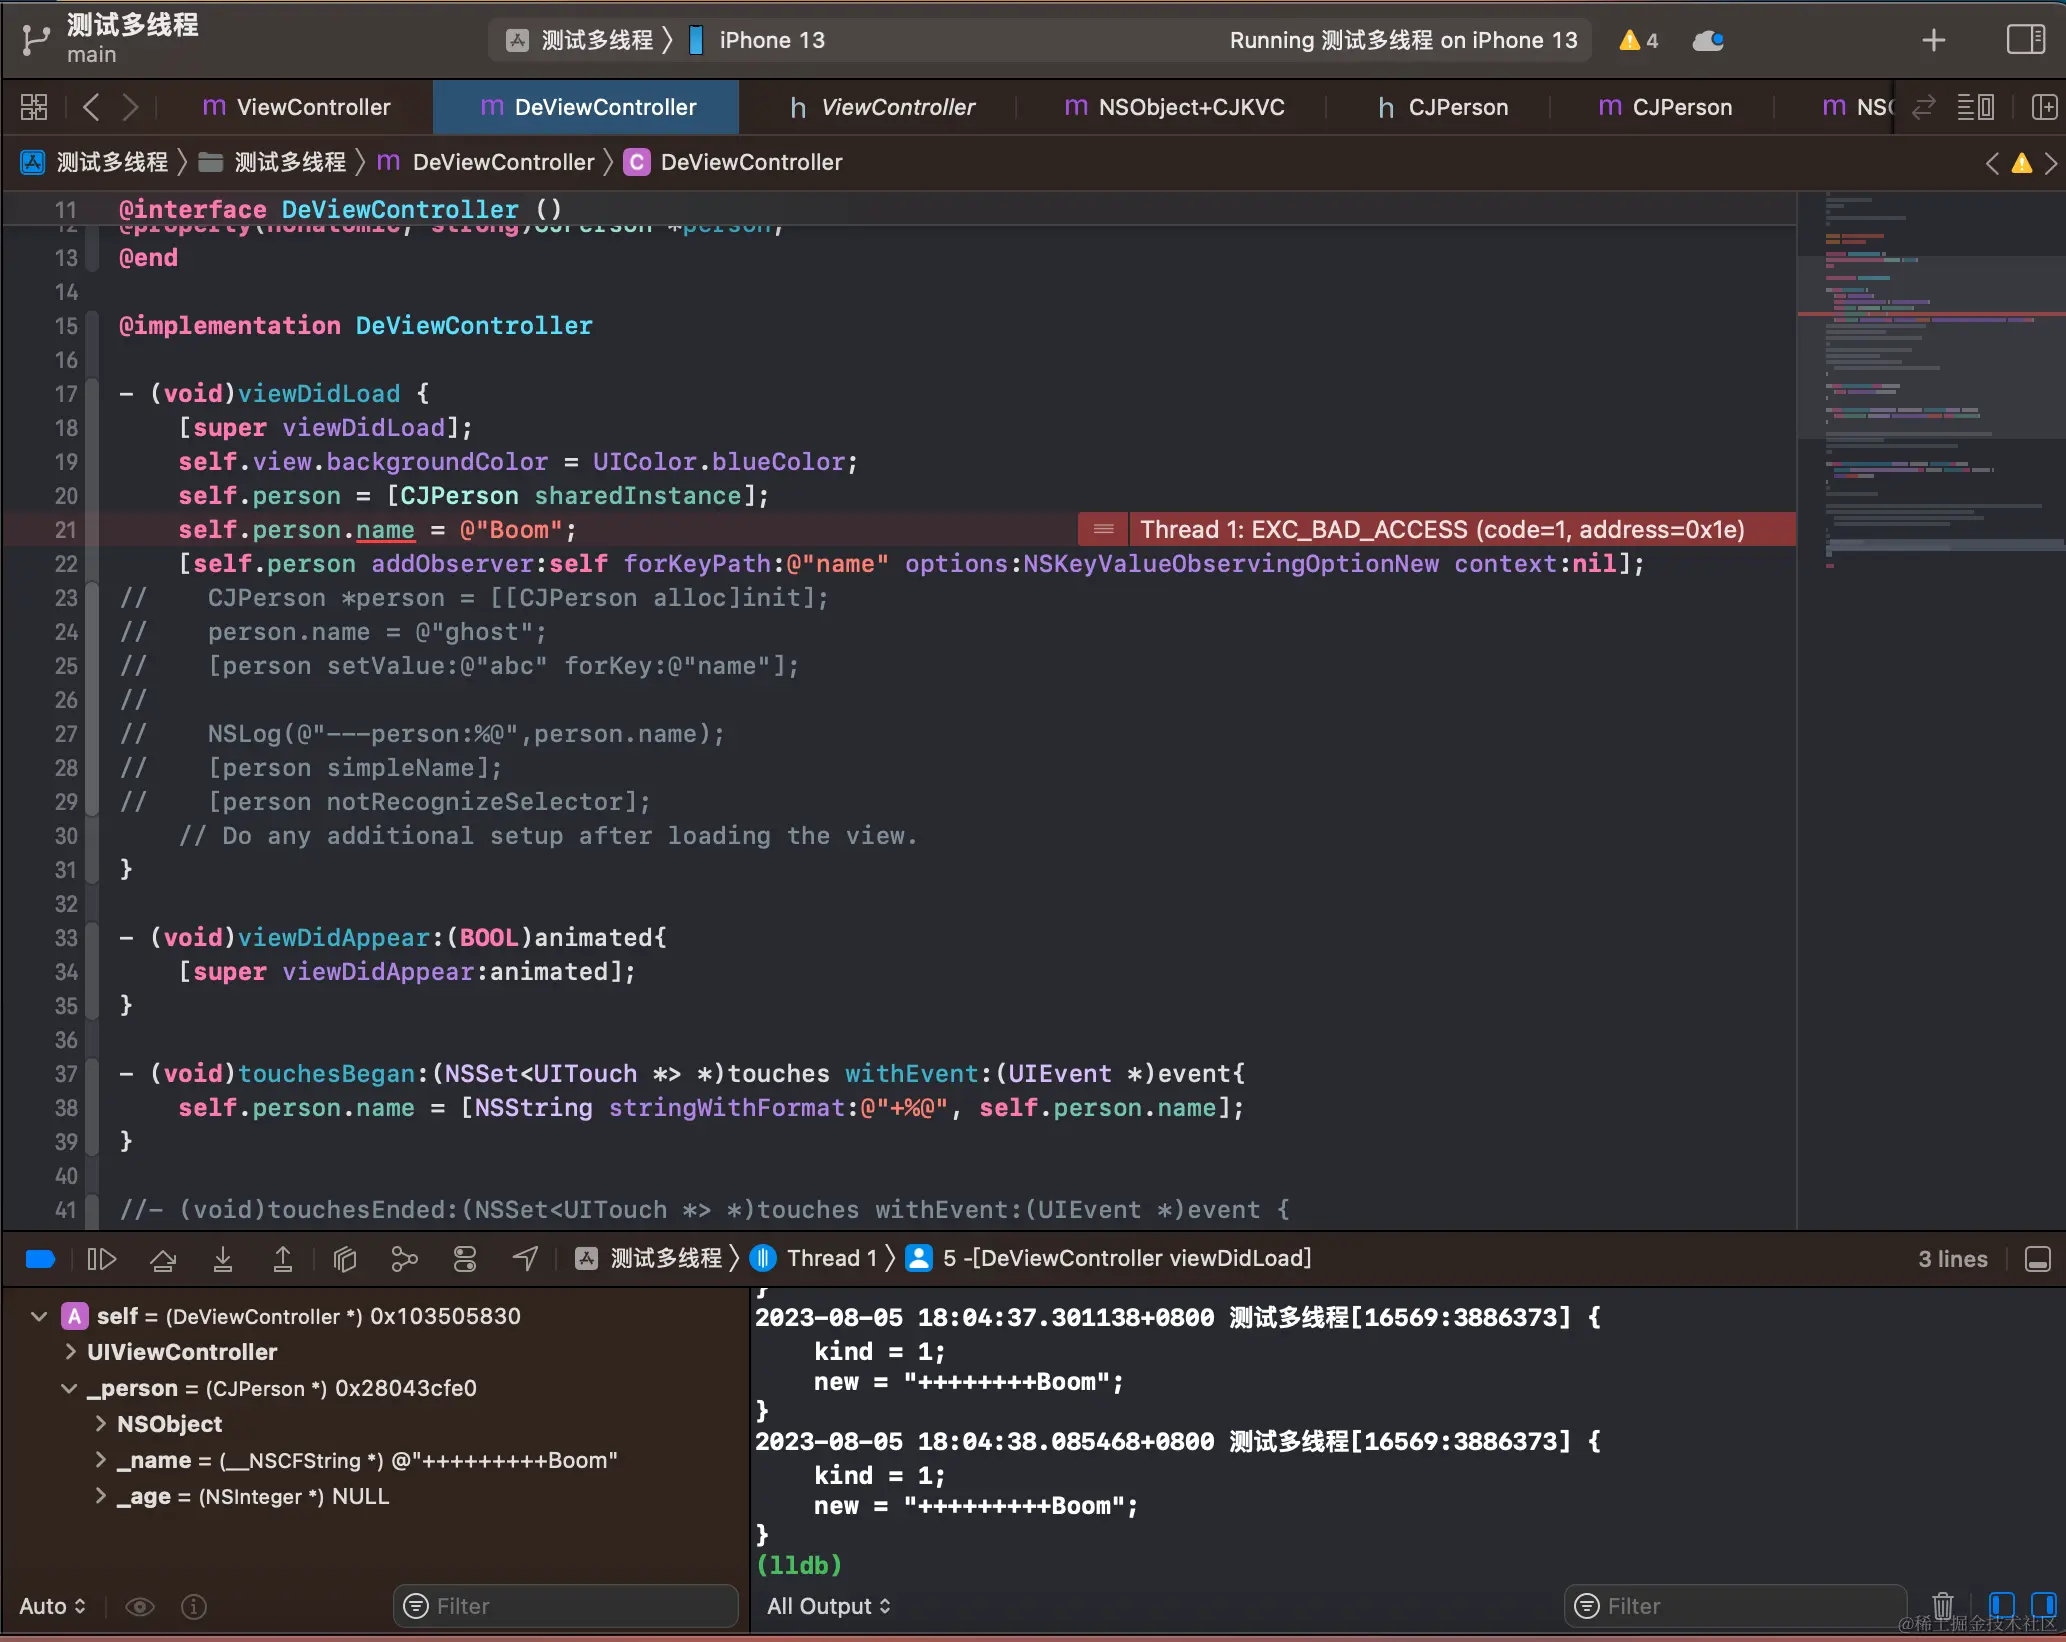Add an editor pane on the right
2066x1642 pixels.
click(2044, 107)
